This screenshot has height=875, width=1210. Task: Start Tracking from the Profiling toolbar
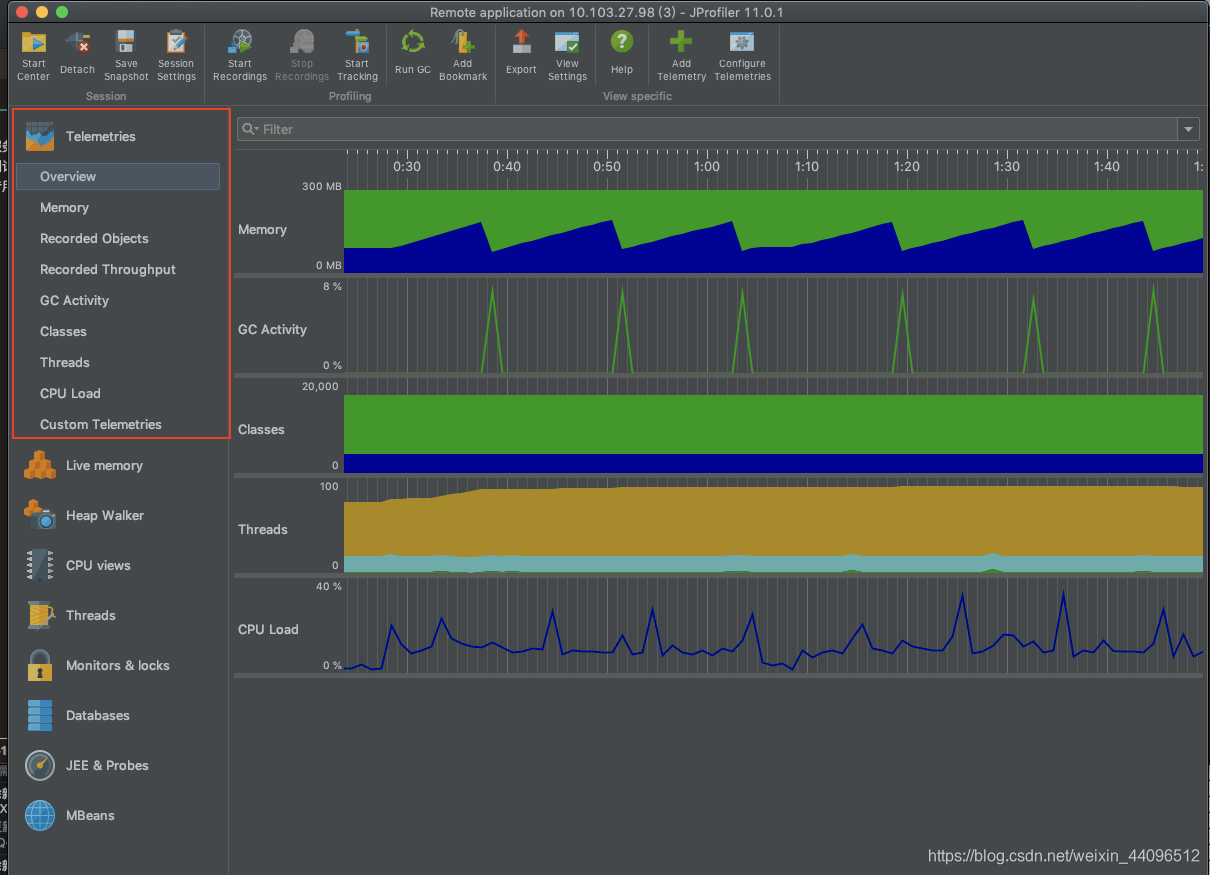pos(357,56)
